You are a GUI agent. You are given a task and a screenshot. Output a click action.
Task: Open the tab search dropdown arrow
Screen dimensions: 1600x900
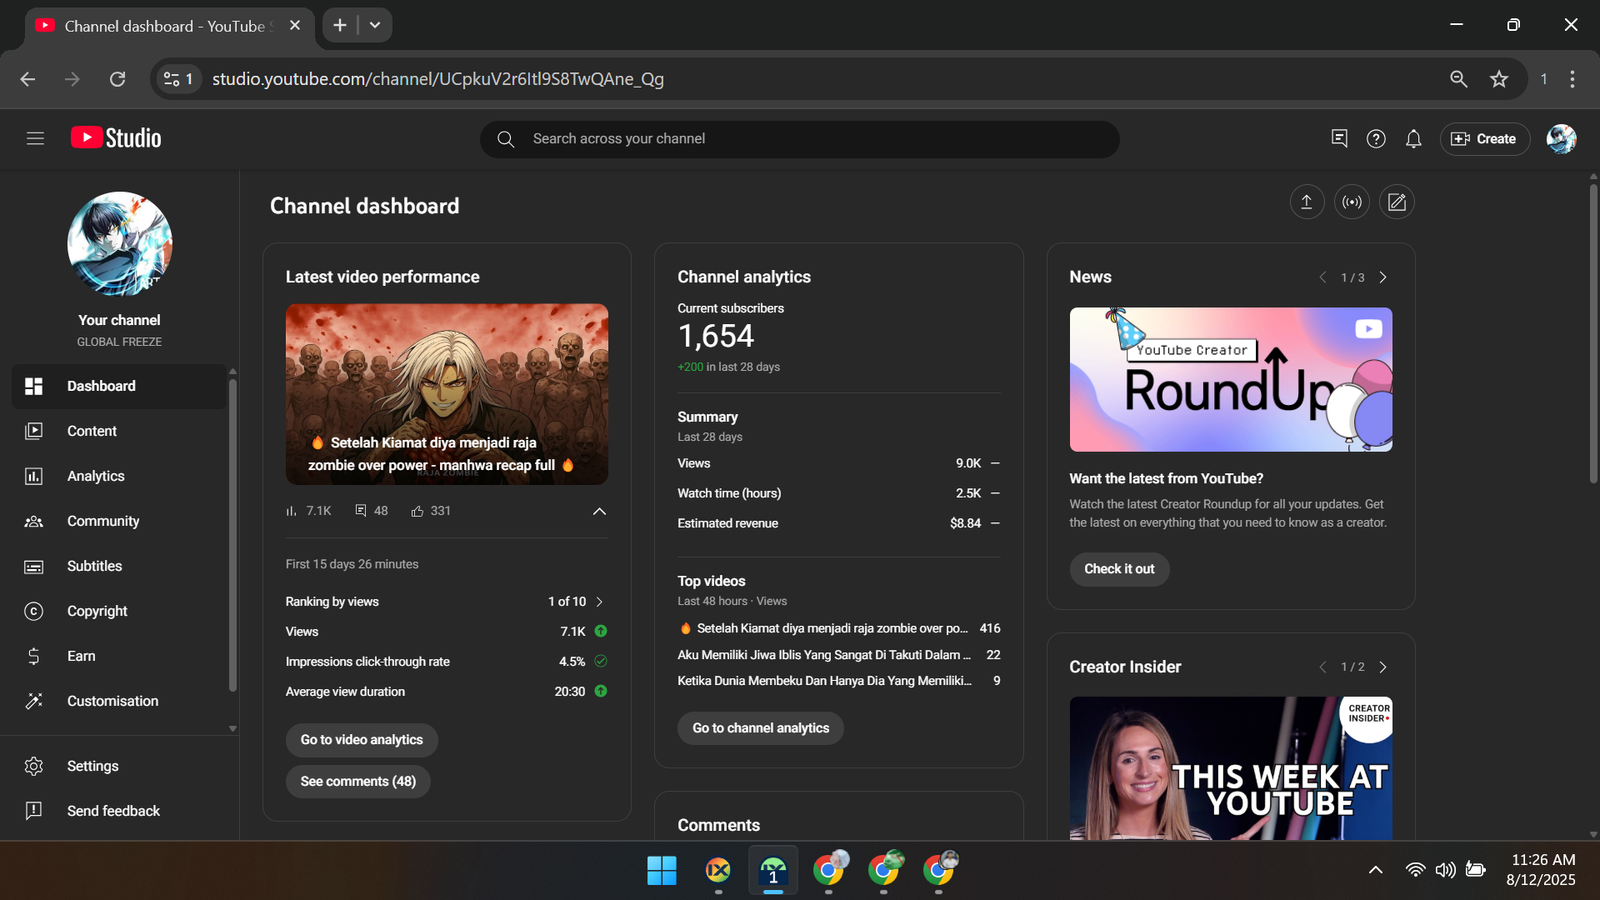tap(375, 25)
